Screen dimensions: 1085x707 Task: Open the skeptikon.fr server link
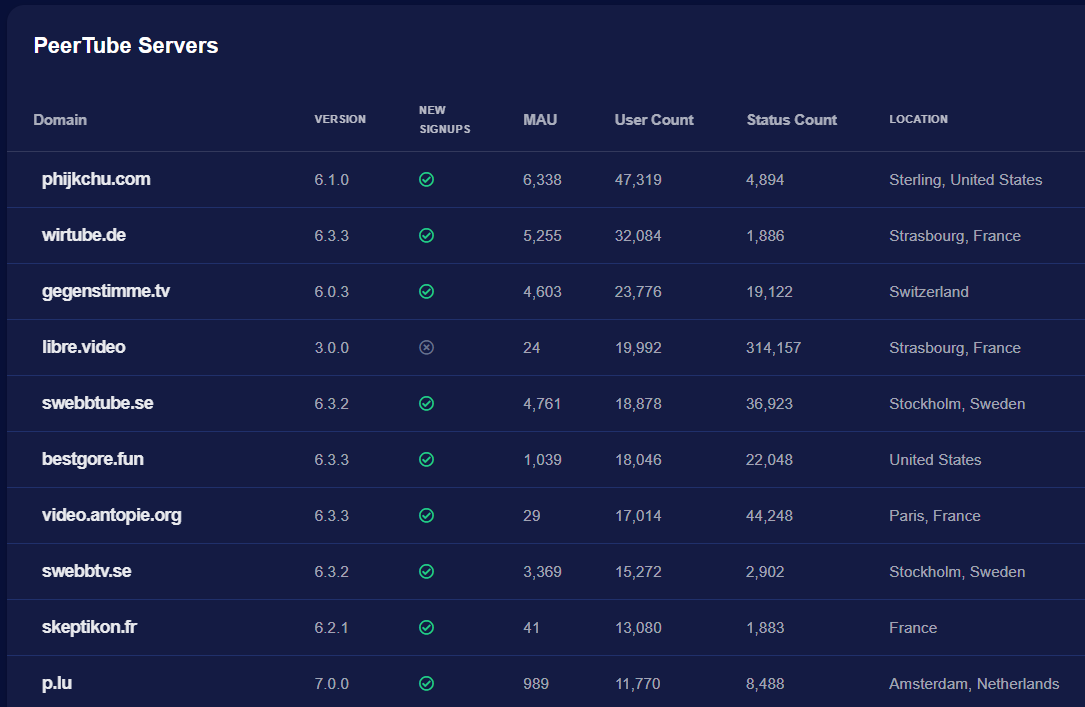(89, 627)
